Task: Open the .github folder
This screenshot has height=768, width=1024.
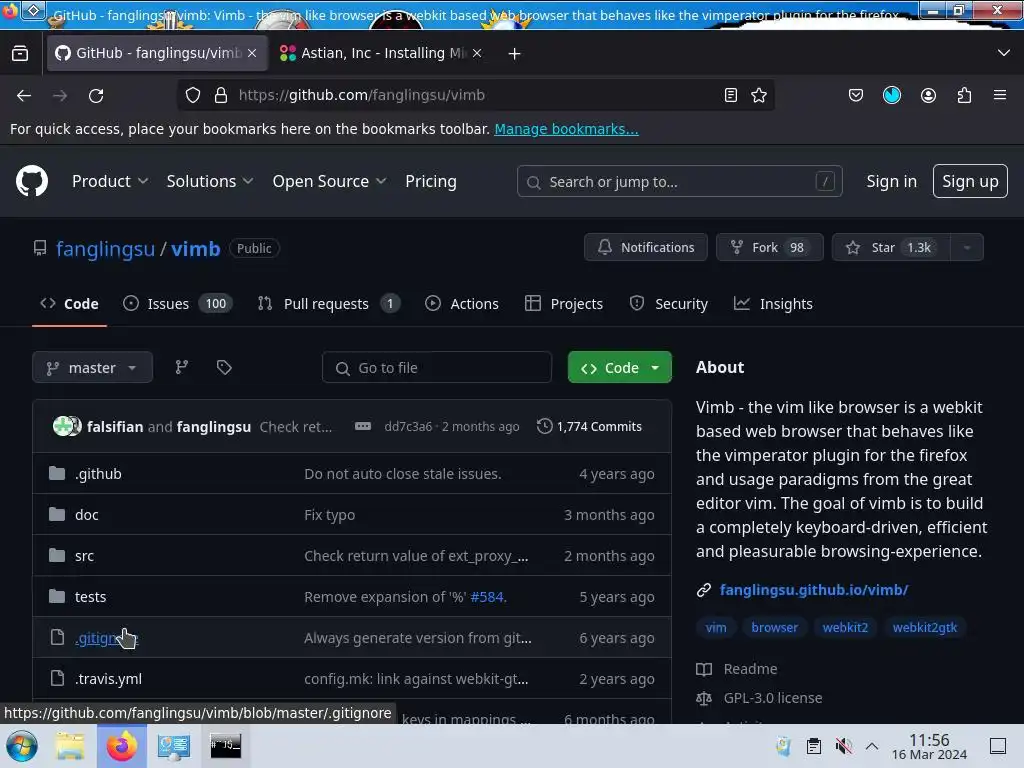Action: coord(98,474)
